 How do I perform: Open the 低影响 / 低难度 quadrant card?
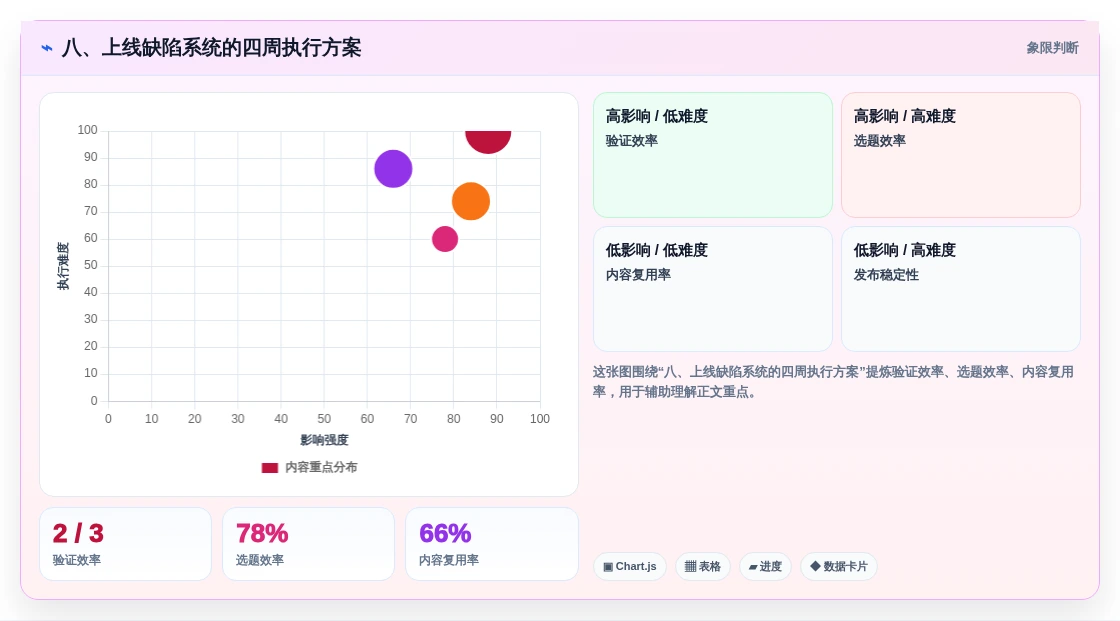point(713,289)
